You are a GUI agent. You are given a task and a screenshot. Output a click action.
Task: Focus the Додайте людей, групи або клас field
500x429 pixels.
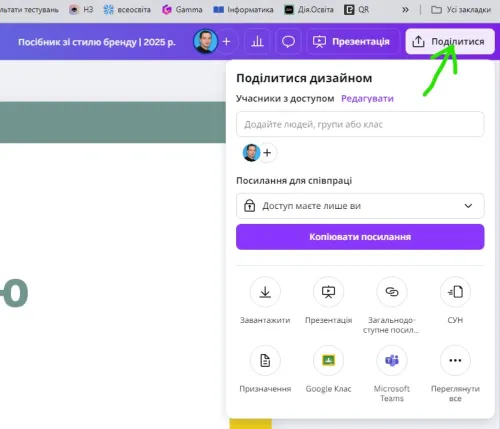360,124
